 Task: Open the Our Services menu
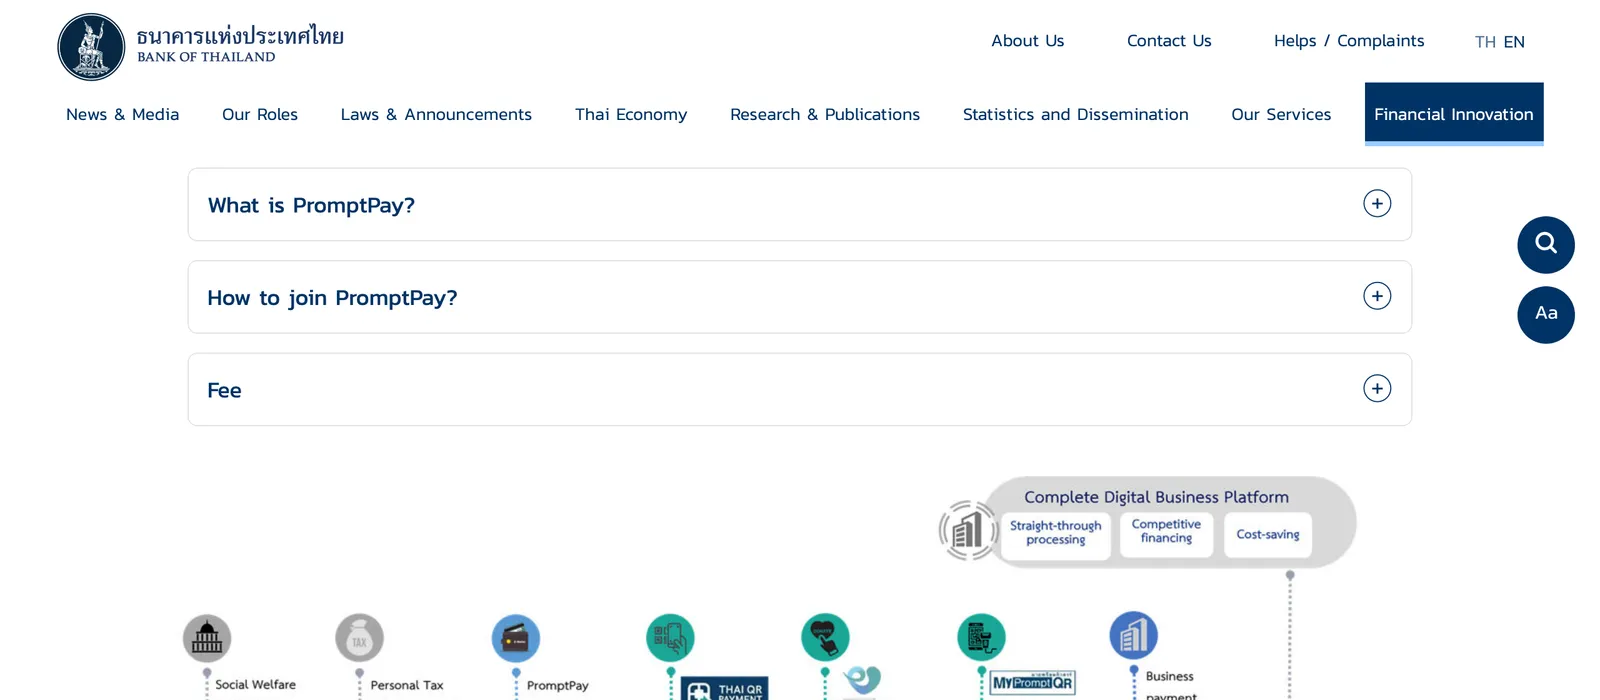pyautogui.click(x=1281, y=114)
